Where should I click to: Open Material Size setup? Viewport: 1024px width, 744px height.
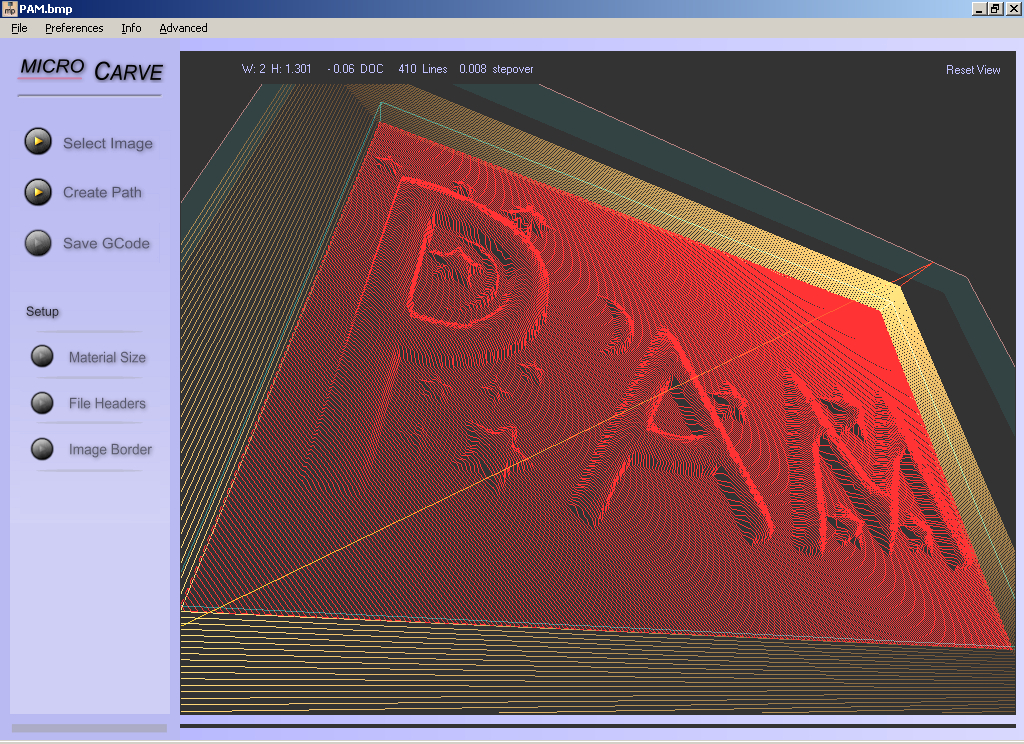(108, 357)
